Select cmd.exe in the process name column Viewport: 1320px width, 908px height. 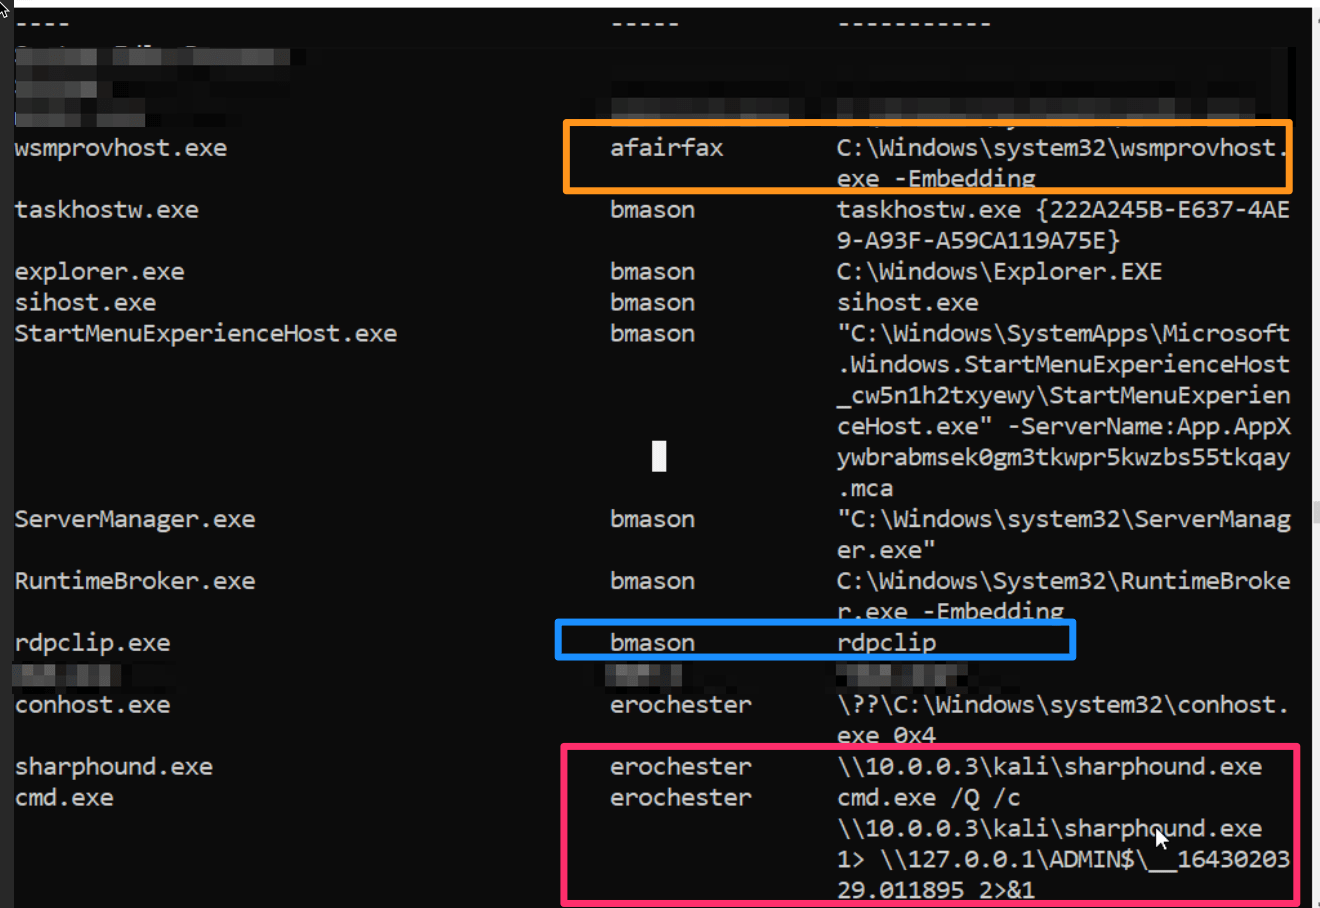point(64,798)
